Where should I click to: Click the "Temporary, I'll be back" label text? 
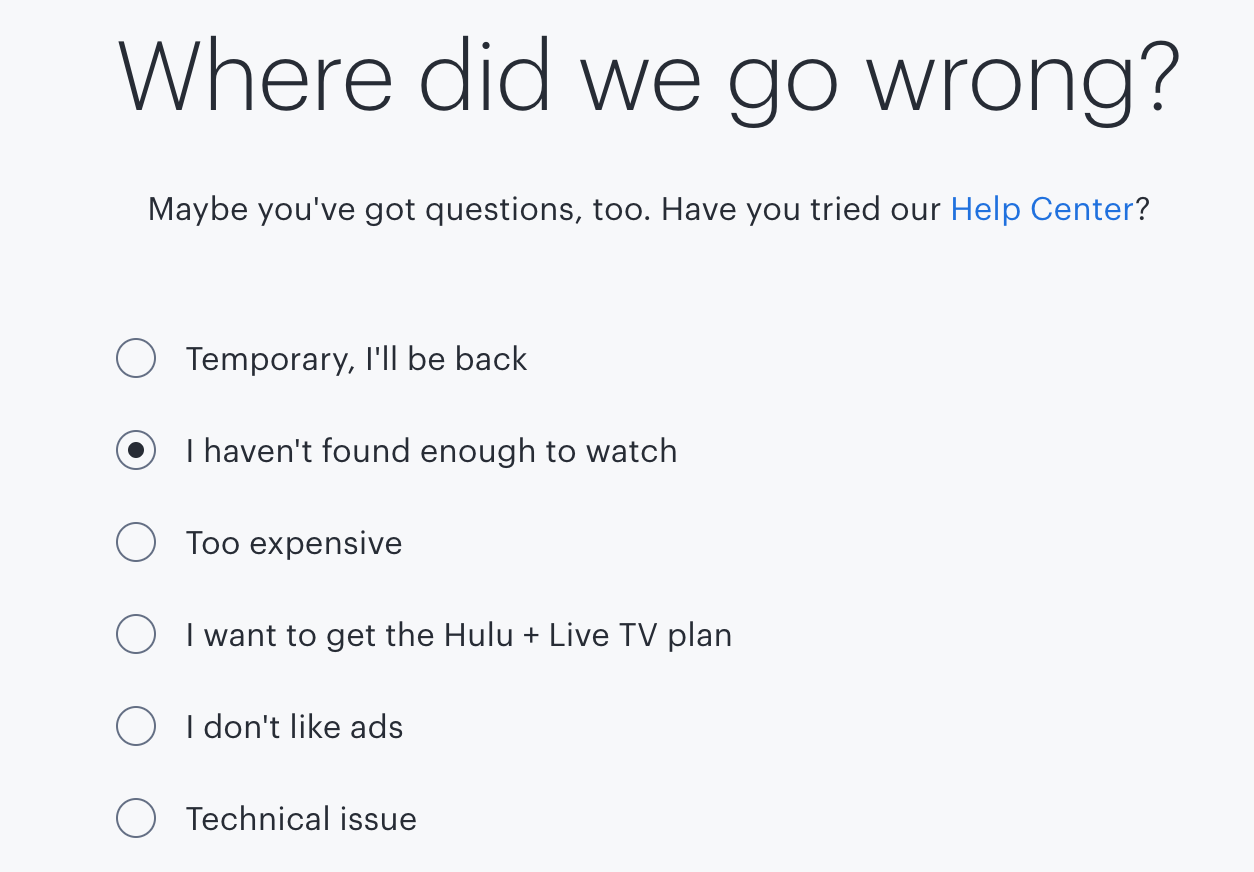click(356, 359)
